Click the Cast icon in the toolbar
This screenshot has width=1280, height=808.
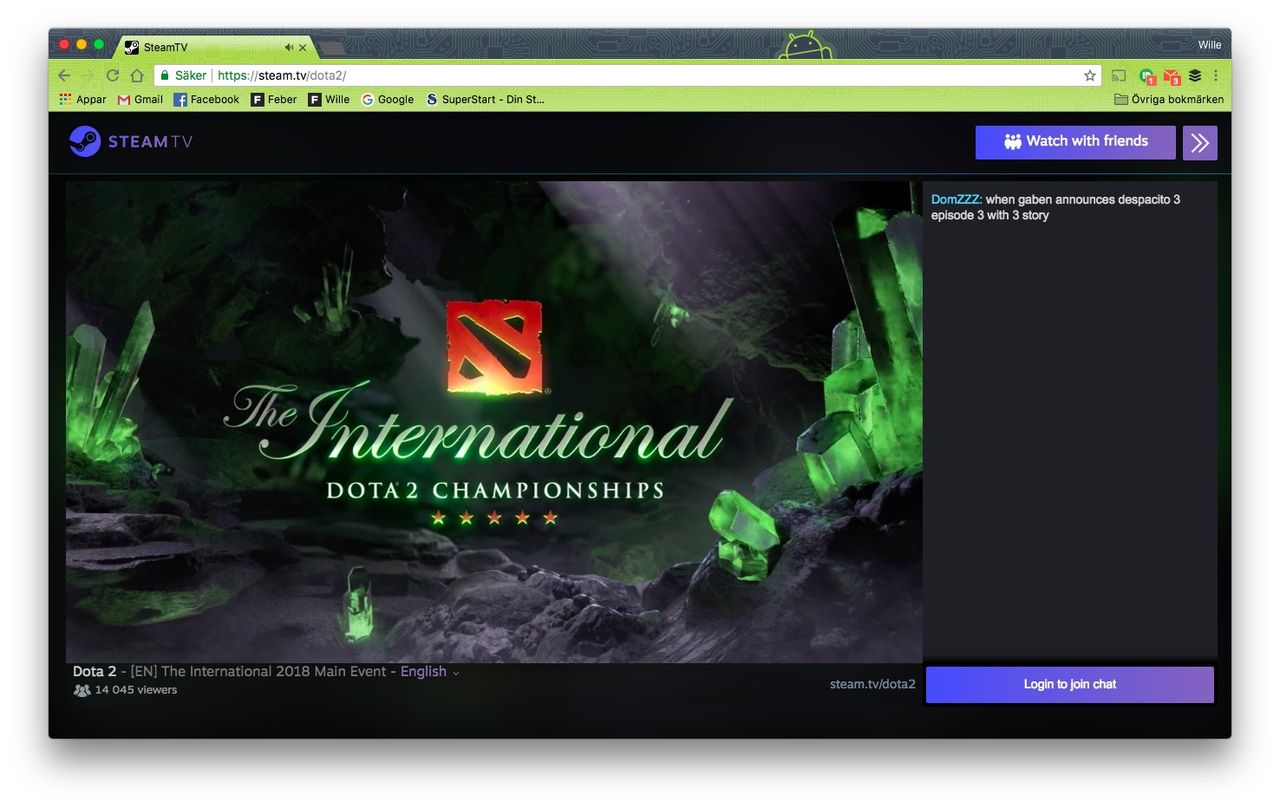pyautogui.click(x=1119, y=76)
